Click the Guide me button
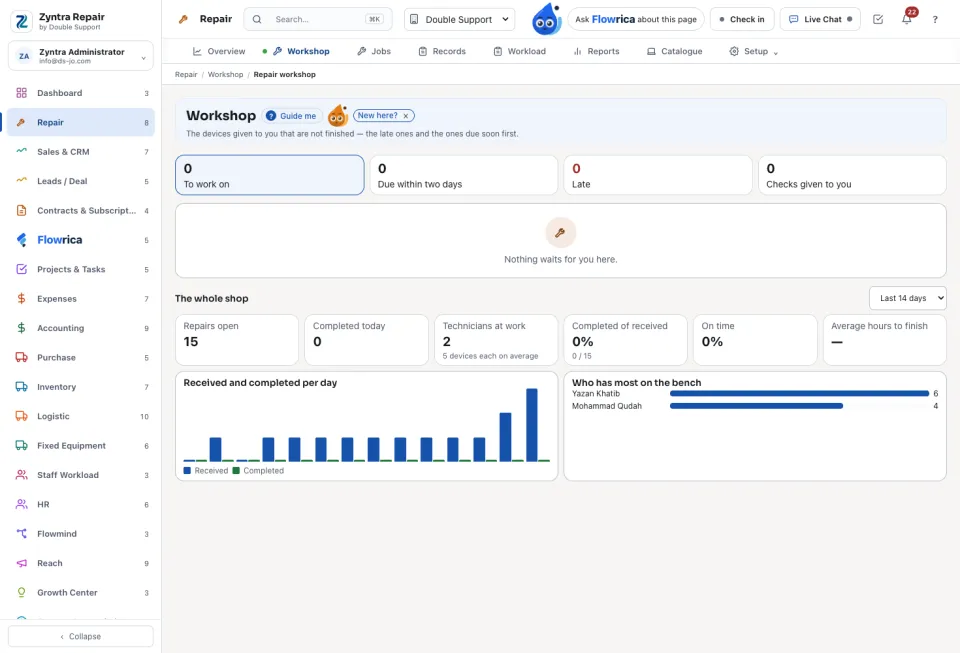This screenshot has height=653, width=960. click(x=292, y=116)
